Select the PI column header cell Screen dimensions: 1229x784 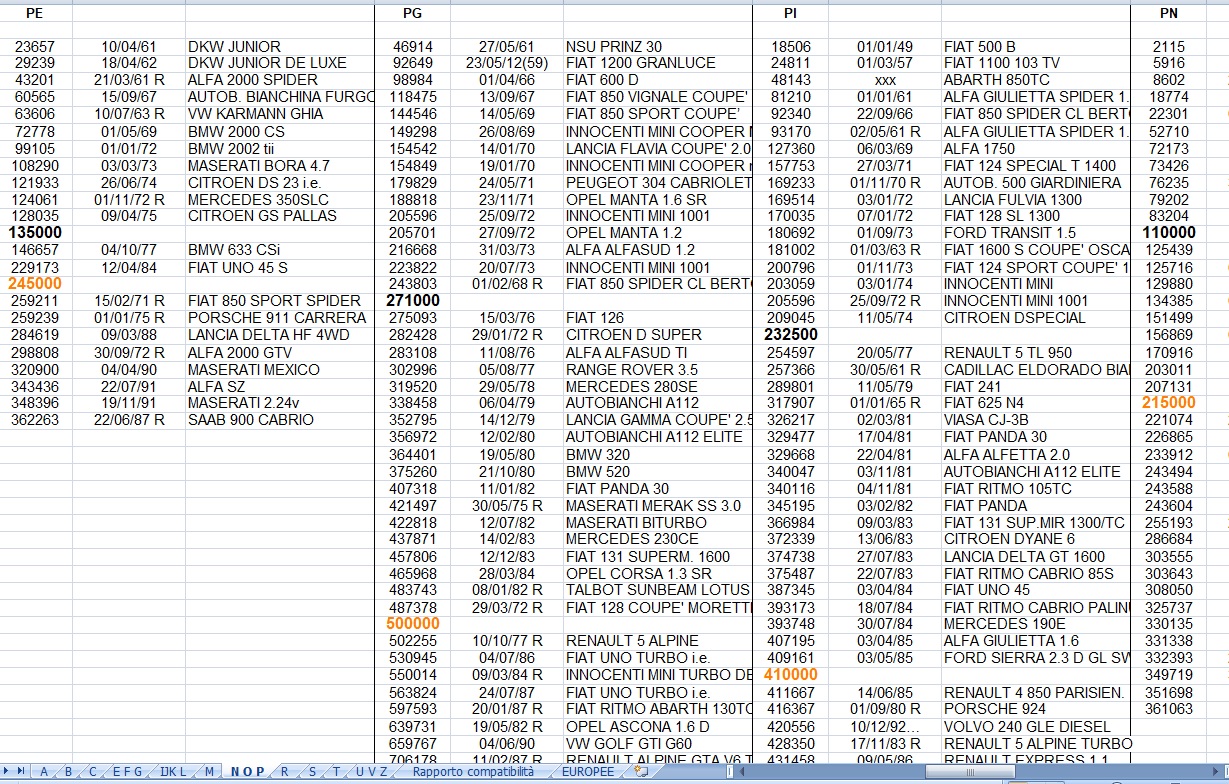[x=791, y=13]
